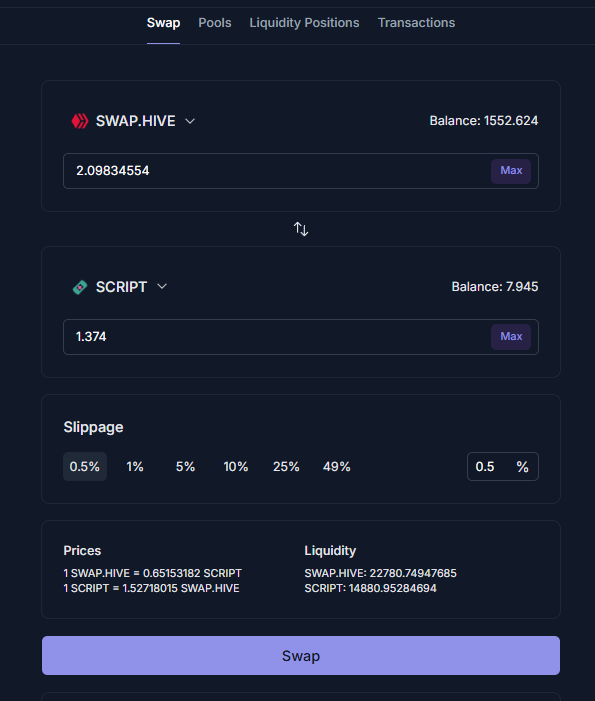
Task: Expand the SCRIPT token dropdown chevron
Action: click(162, 287)
